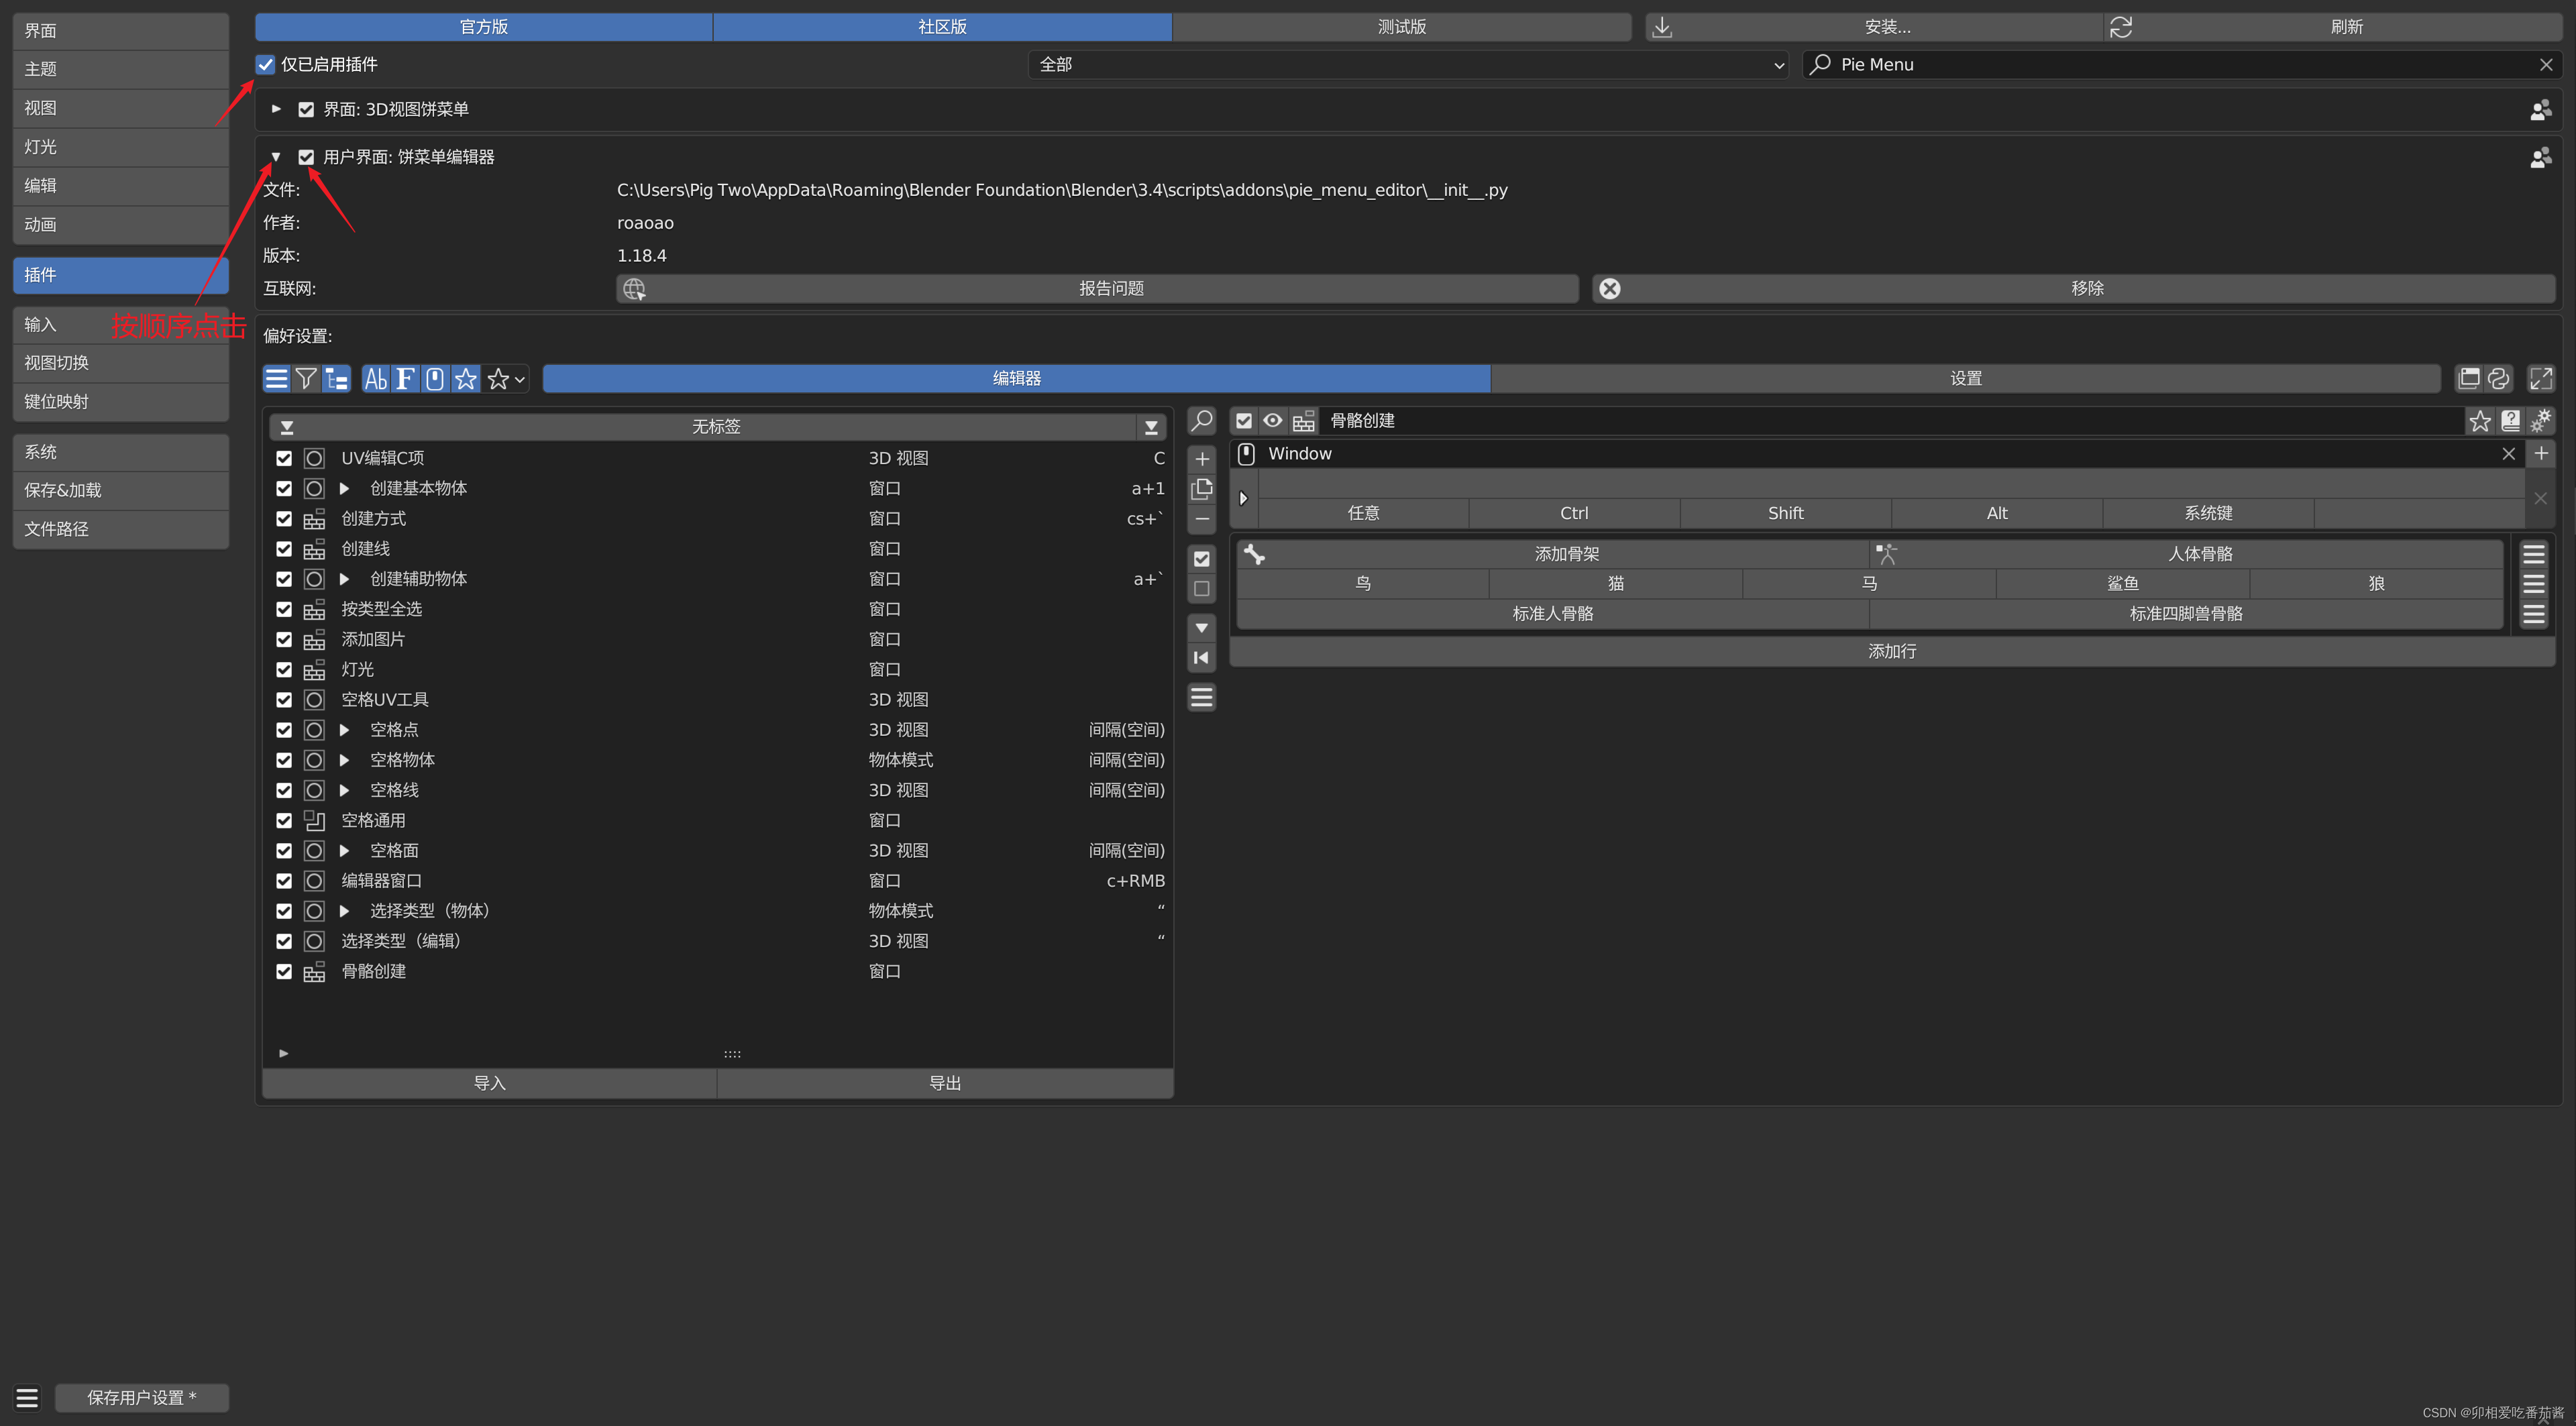Click the menu type icon beside 骨骼创建 name
Image resolution: width=2576 pixels, height=1426 pixels.
click(x=1303, y=421)
